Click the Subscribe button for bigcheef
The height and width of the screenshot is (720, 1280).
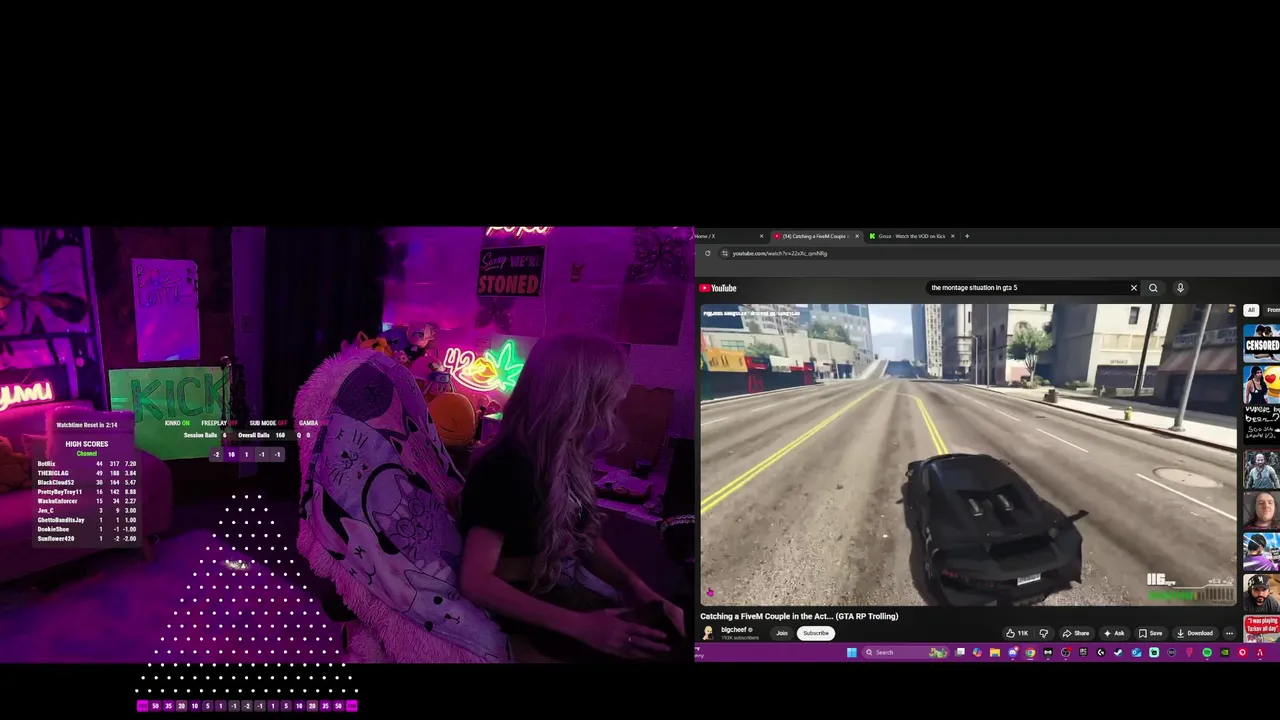(815, 633)
